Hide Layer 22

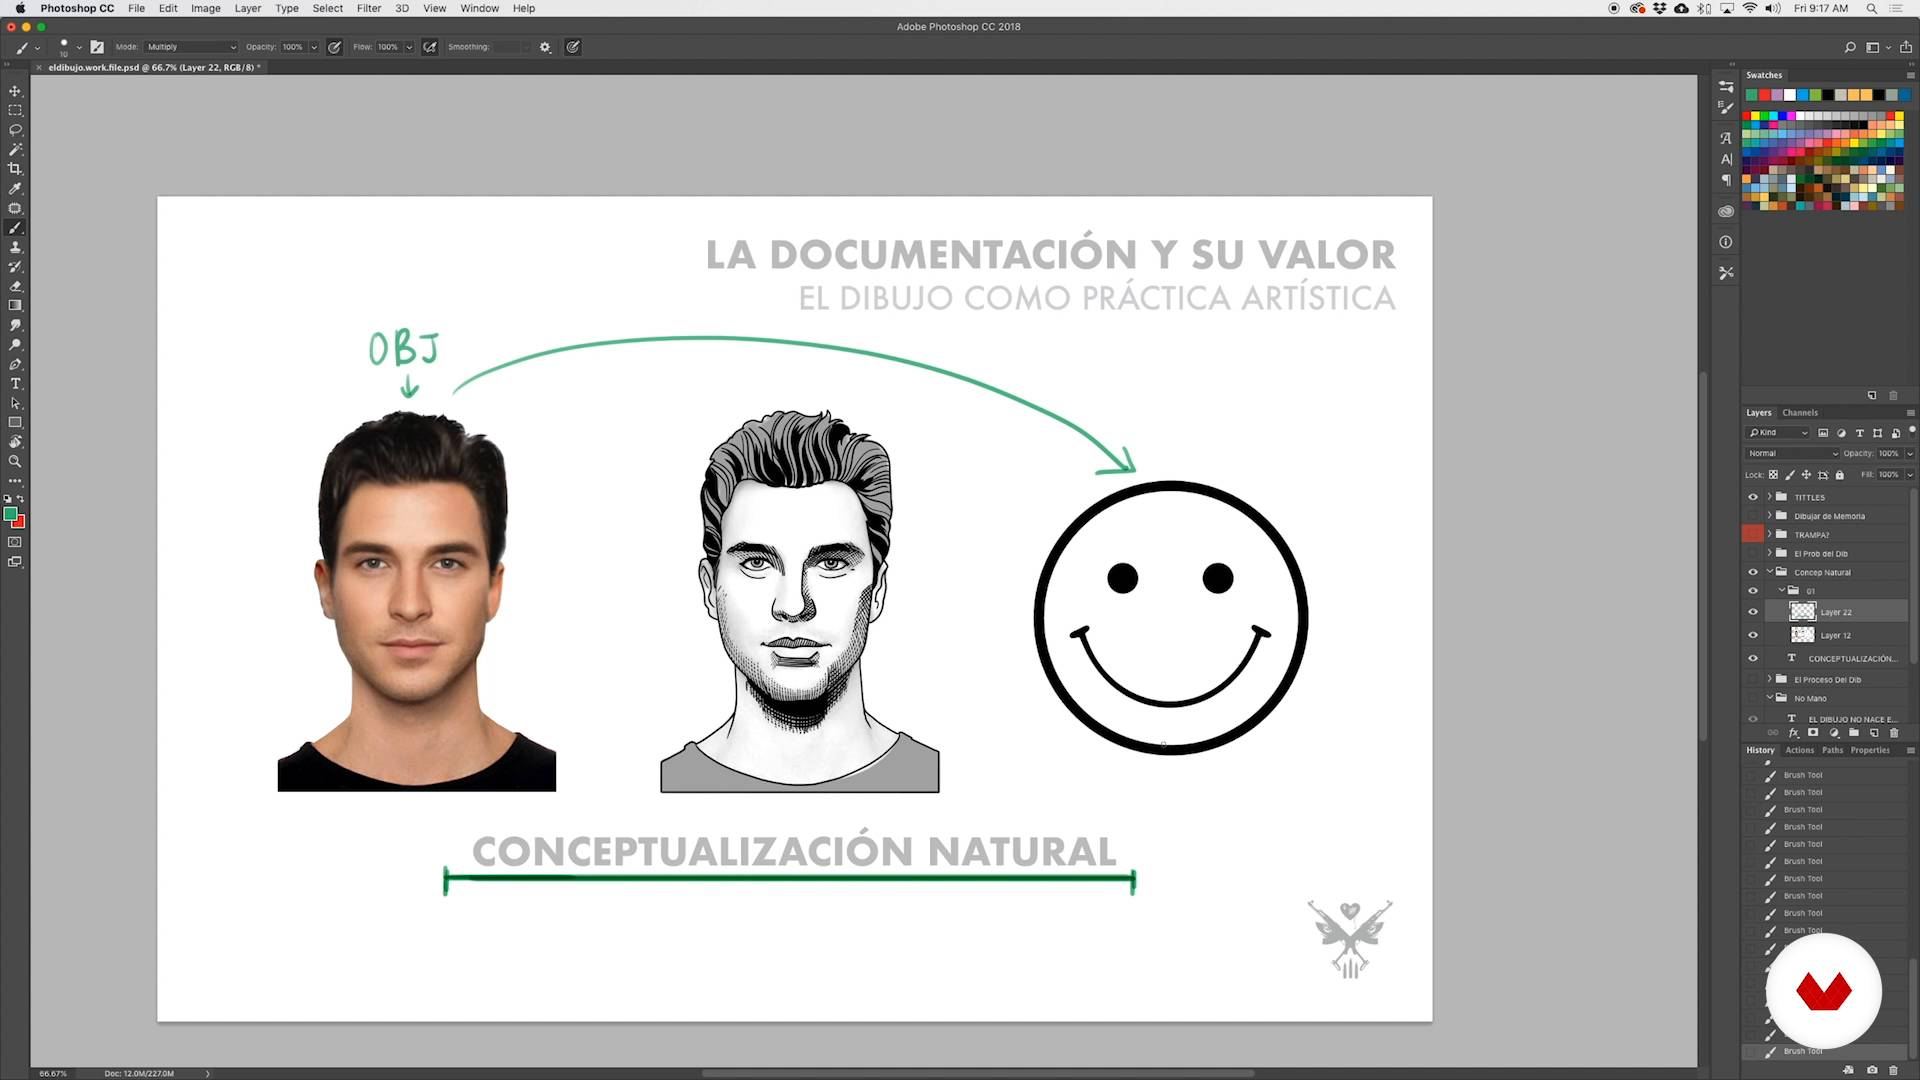[1753, 612]
